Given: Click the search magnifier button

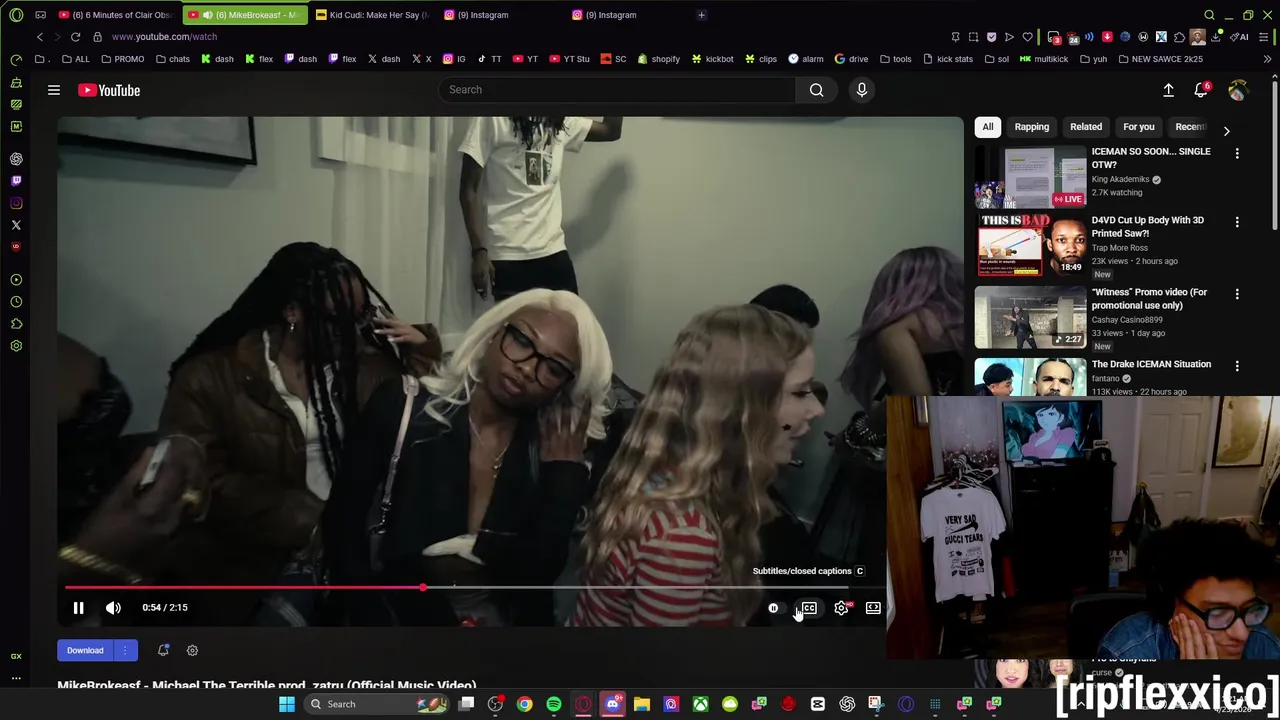Looking at the screenshot, I should (817, 90).
